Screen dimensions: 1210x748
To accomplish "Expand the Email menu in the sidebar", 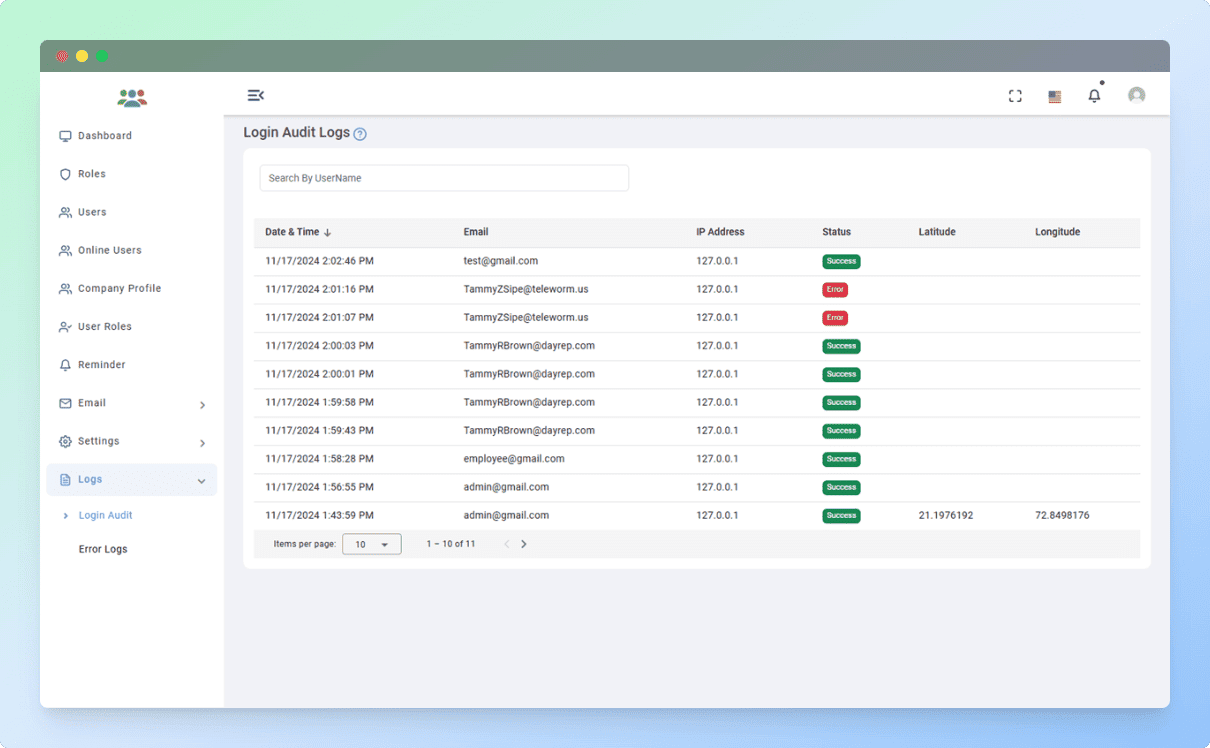I will tap(132, 403).
